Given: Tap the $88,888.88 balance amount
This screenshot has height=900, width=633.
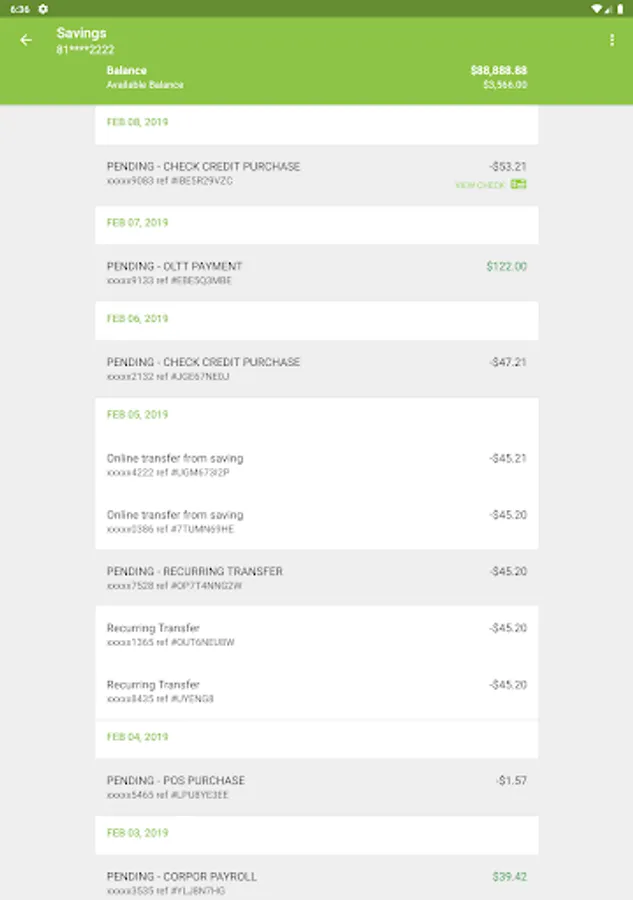Looking at the screenshot, I should (498, 71).
